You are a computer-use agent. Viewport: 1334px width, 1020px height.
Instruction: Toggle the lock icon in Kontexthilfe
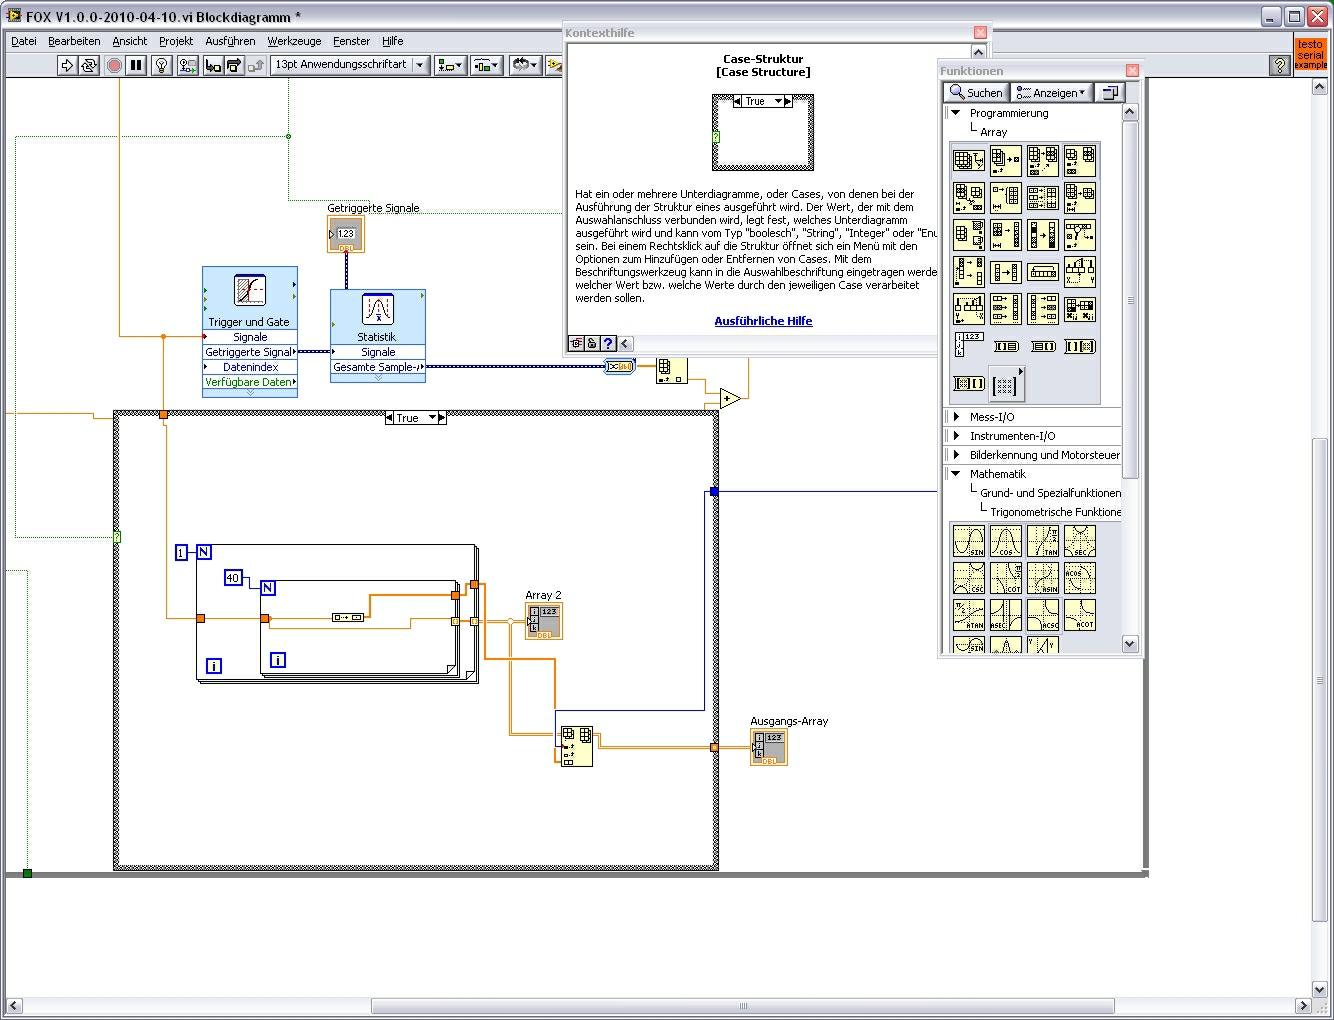(592, 343)
